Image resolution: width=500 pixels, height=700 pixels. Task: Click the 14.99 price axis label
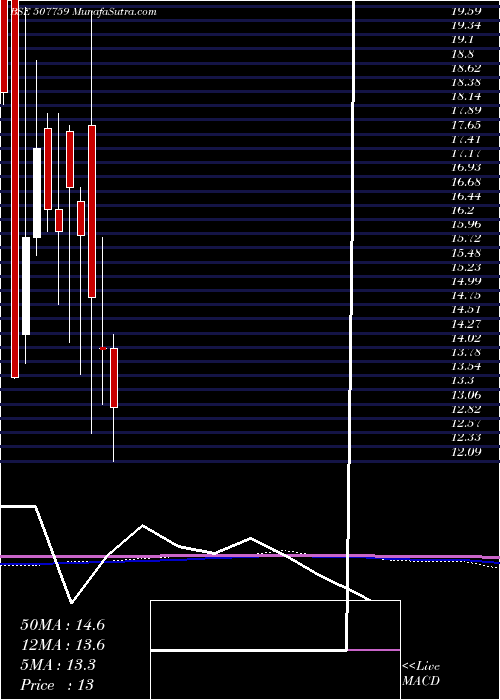pyautogui.click(x=466, y=281)
